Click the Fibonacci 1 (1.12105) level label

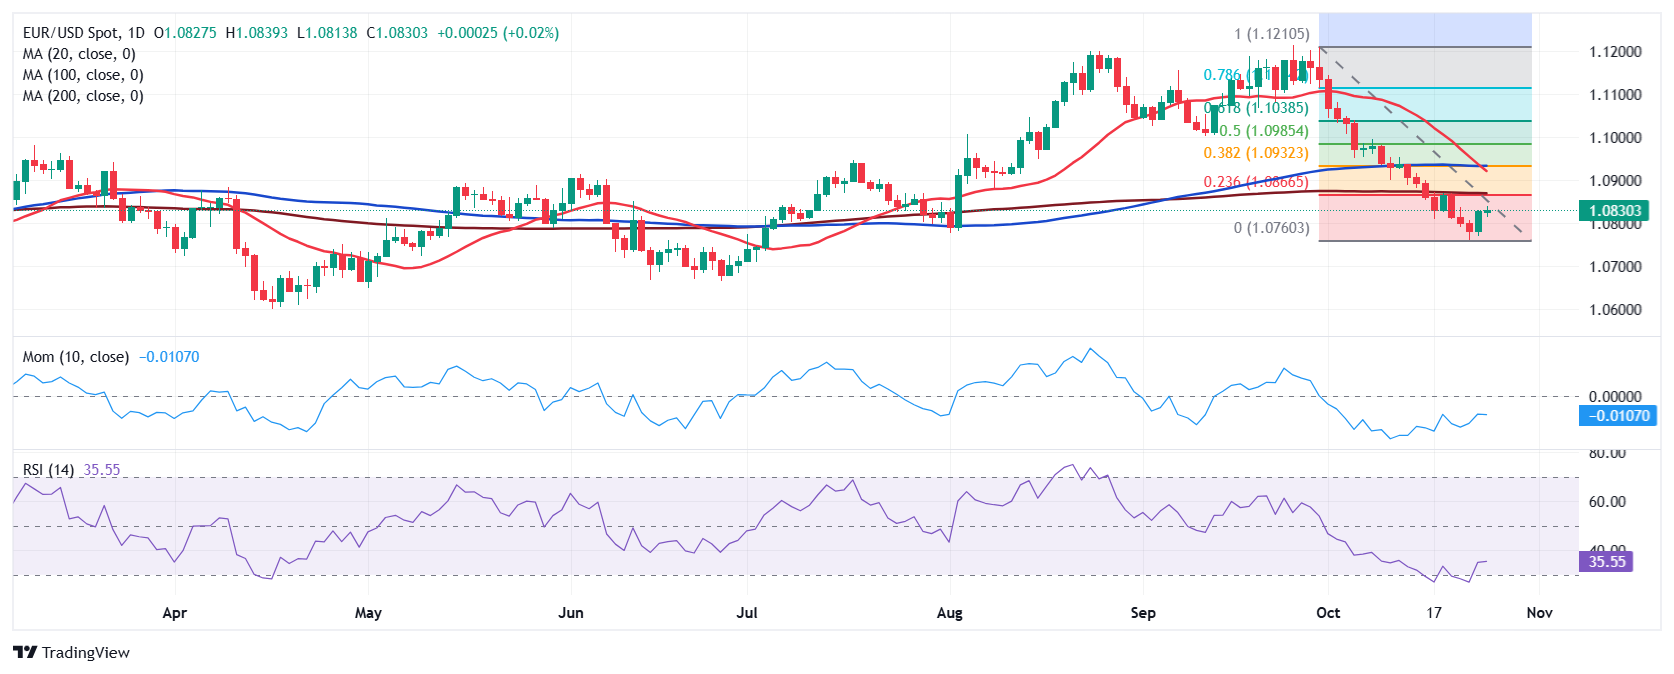[x=1271, y=34]
